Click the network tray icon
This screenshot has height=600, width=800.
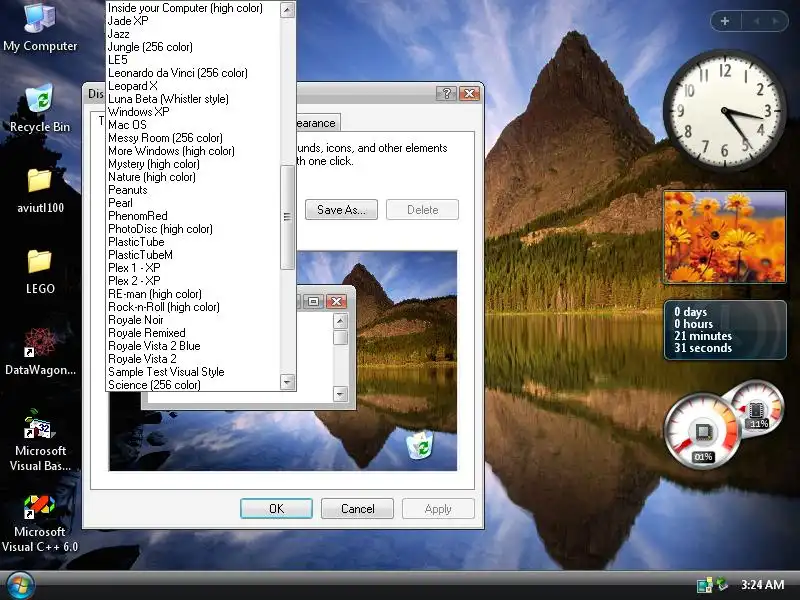point(705,585)
